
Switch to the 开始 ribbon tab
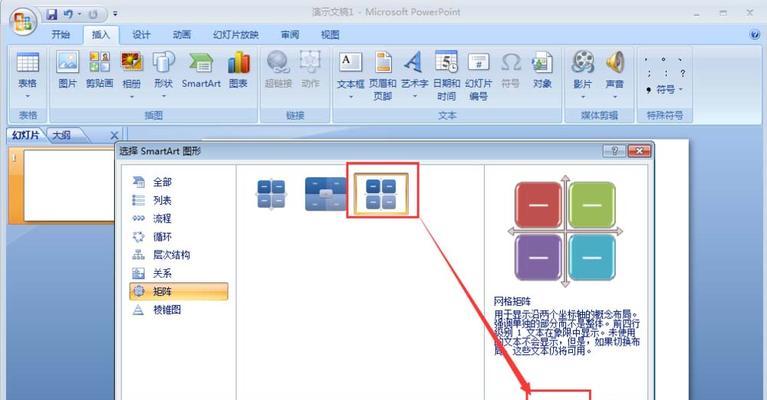tap(61, 35)
